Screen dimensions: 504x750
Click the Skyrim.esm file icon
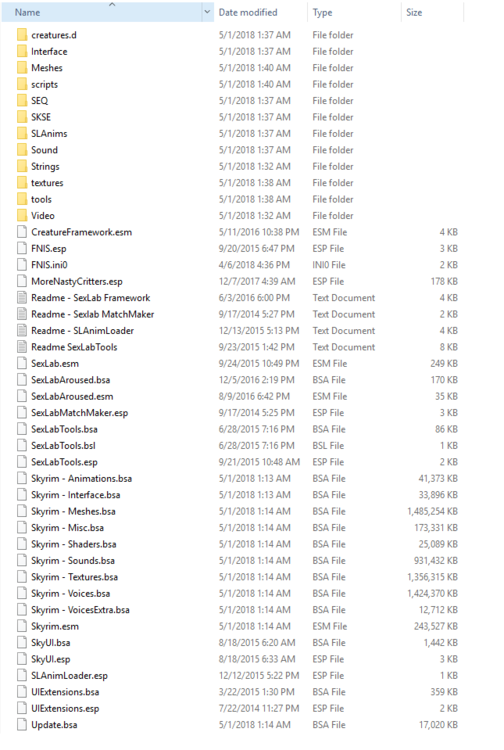coord(22,626)
